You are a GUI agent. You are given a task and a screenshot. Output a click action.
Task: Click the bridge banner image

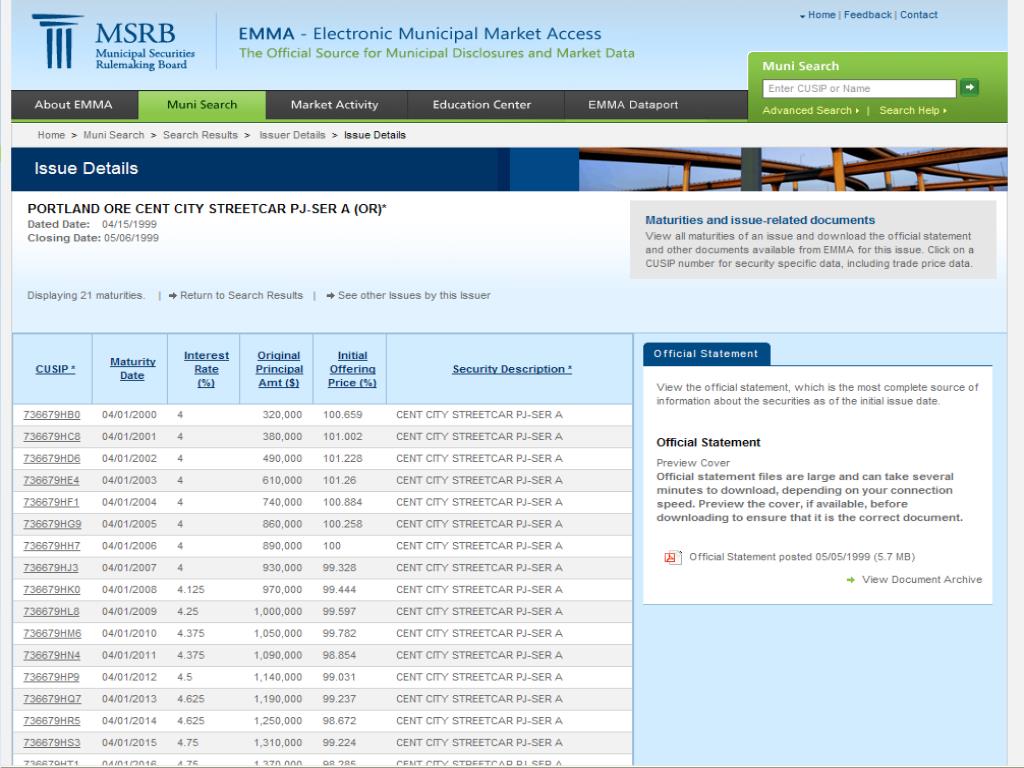793,169
